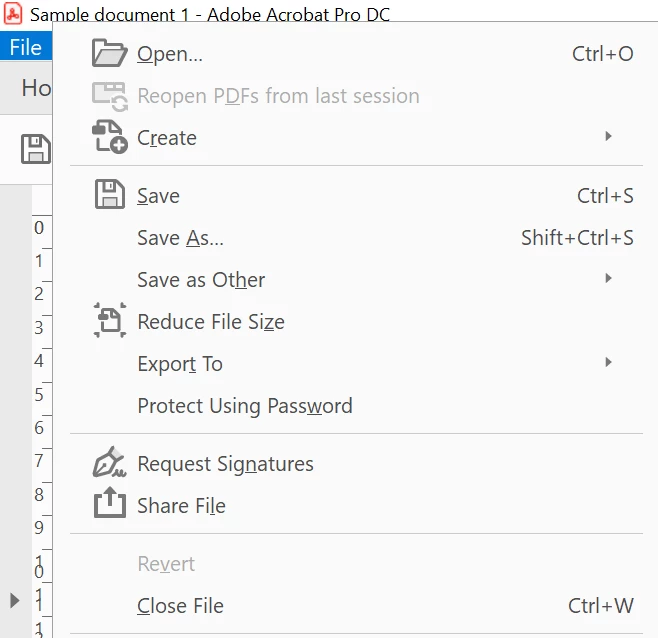Expand the left panel triangle arrow

point(14,600)
